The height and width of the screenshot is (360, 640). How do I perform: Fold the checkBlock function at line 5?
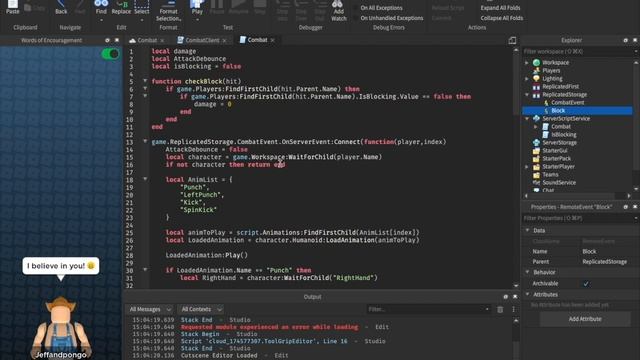[x=145, y=81]
